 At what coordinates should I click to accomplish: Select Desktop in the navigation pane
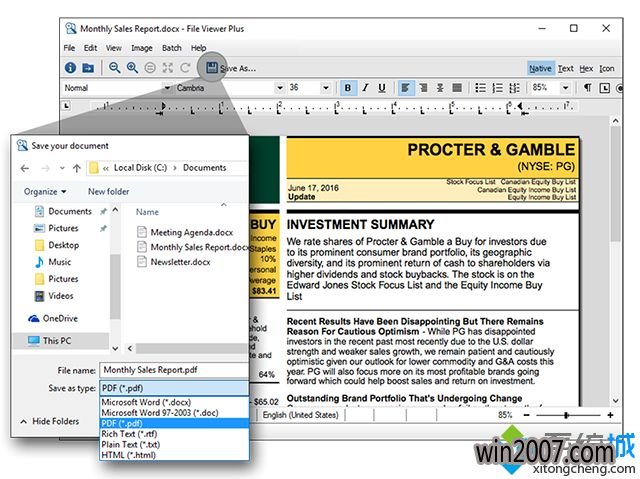[57, 245]
